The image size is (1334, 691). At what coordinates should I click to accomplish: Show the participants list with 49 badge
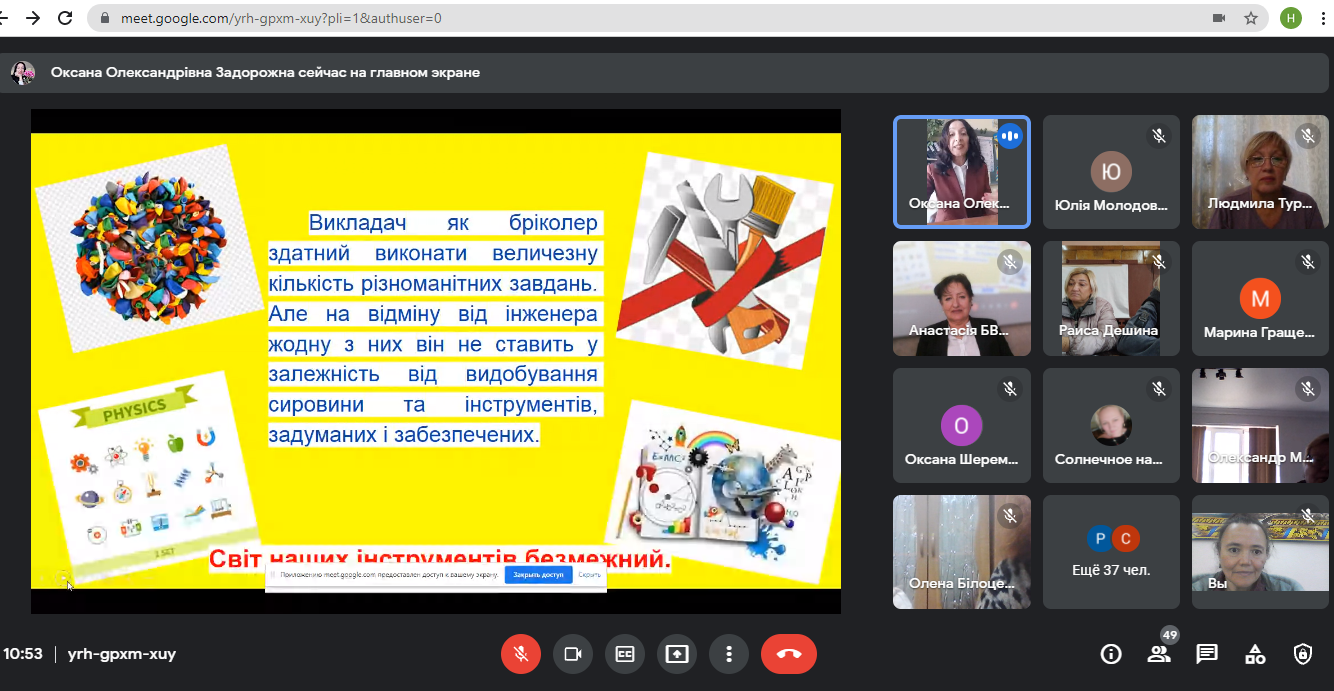1159,654
